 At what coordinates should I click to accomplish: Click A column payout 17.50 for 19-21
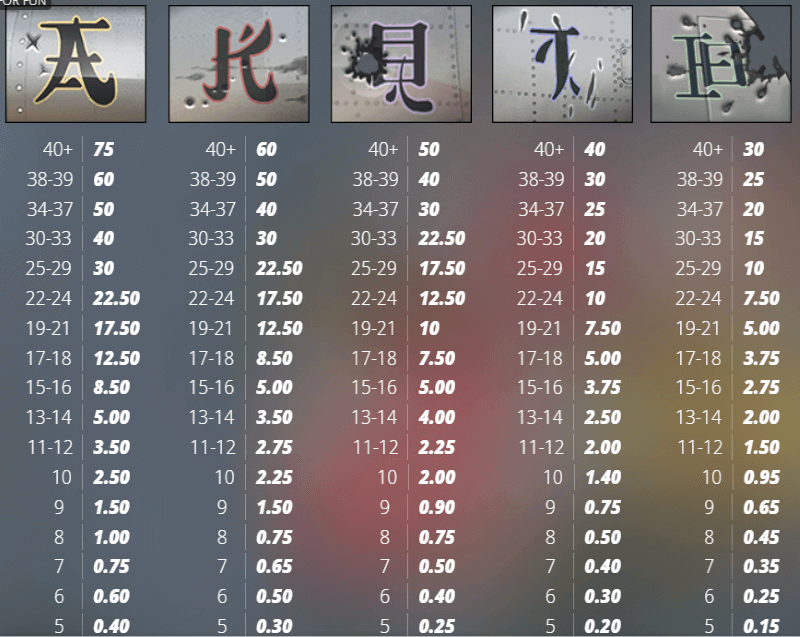(x=117, y=328)
